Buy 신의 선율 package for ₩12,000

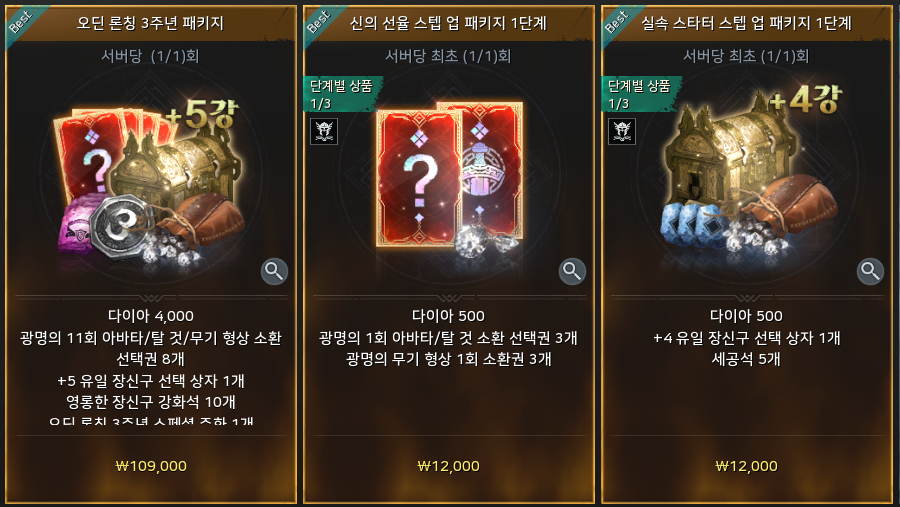click(x=449, y=466)
